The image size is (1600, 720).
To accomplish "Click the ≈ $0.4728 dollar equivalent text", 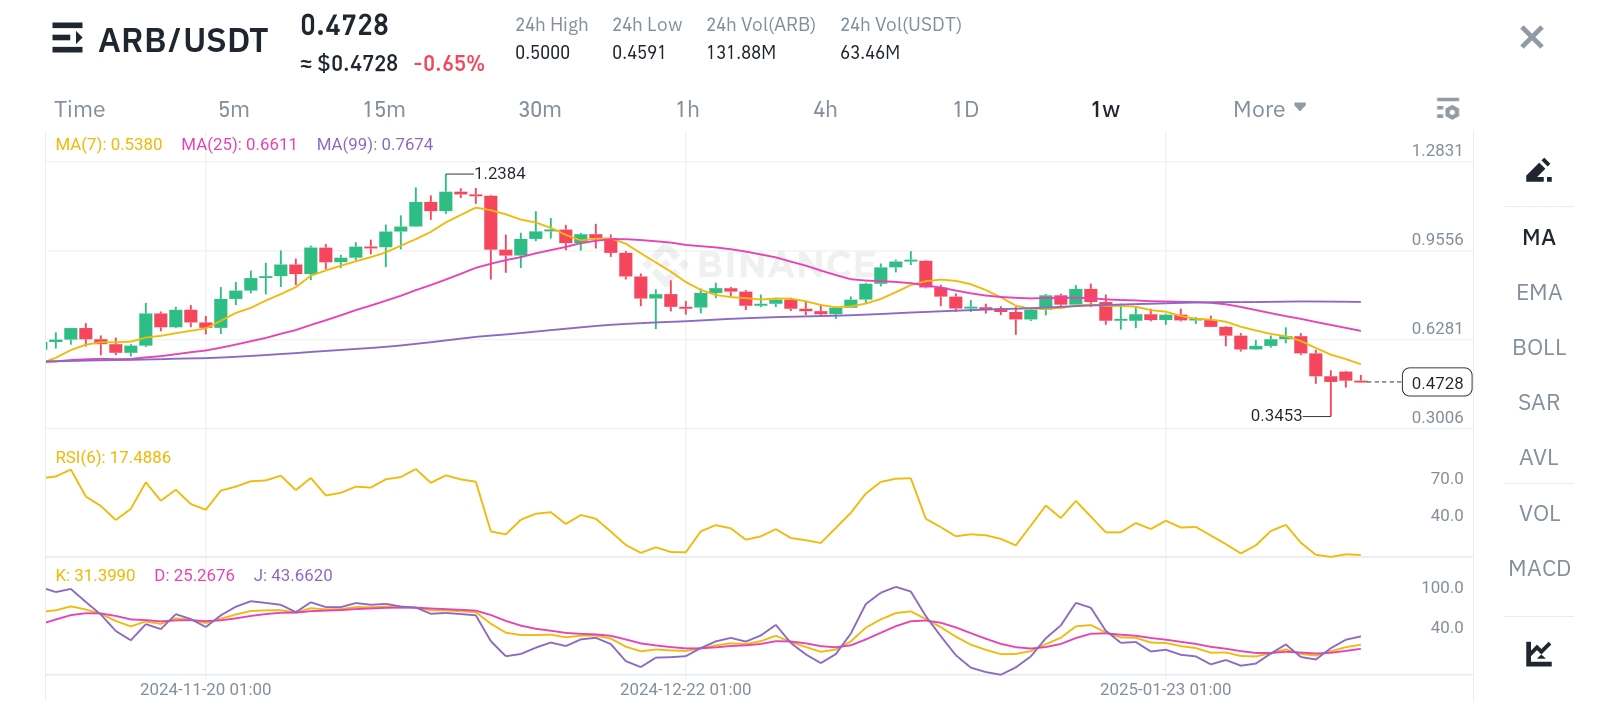I will coord(349,63).
